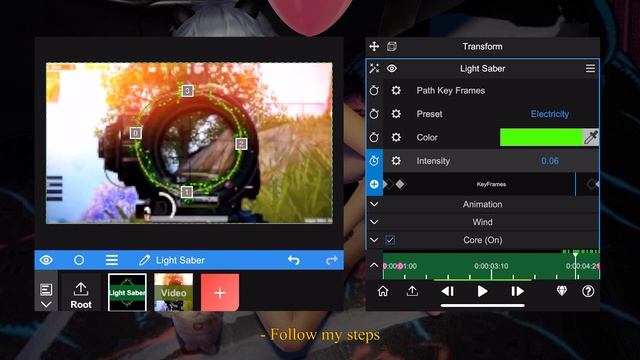The width and height of the screenshot is (640, 360).
Task: Click the Light Saber layer name label
Action: coord(180,260)
